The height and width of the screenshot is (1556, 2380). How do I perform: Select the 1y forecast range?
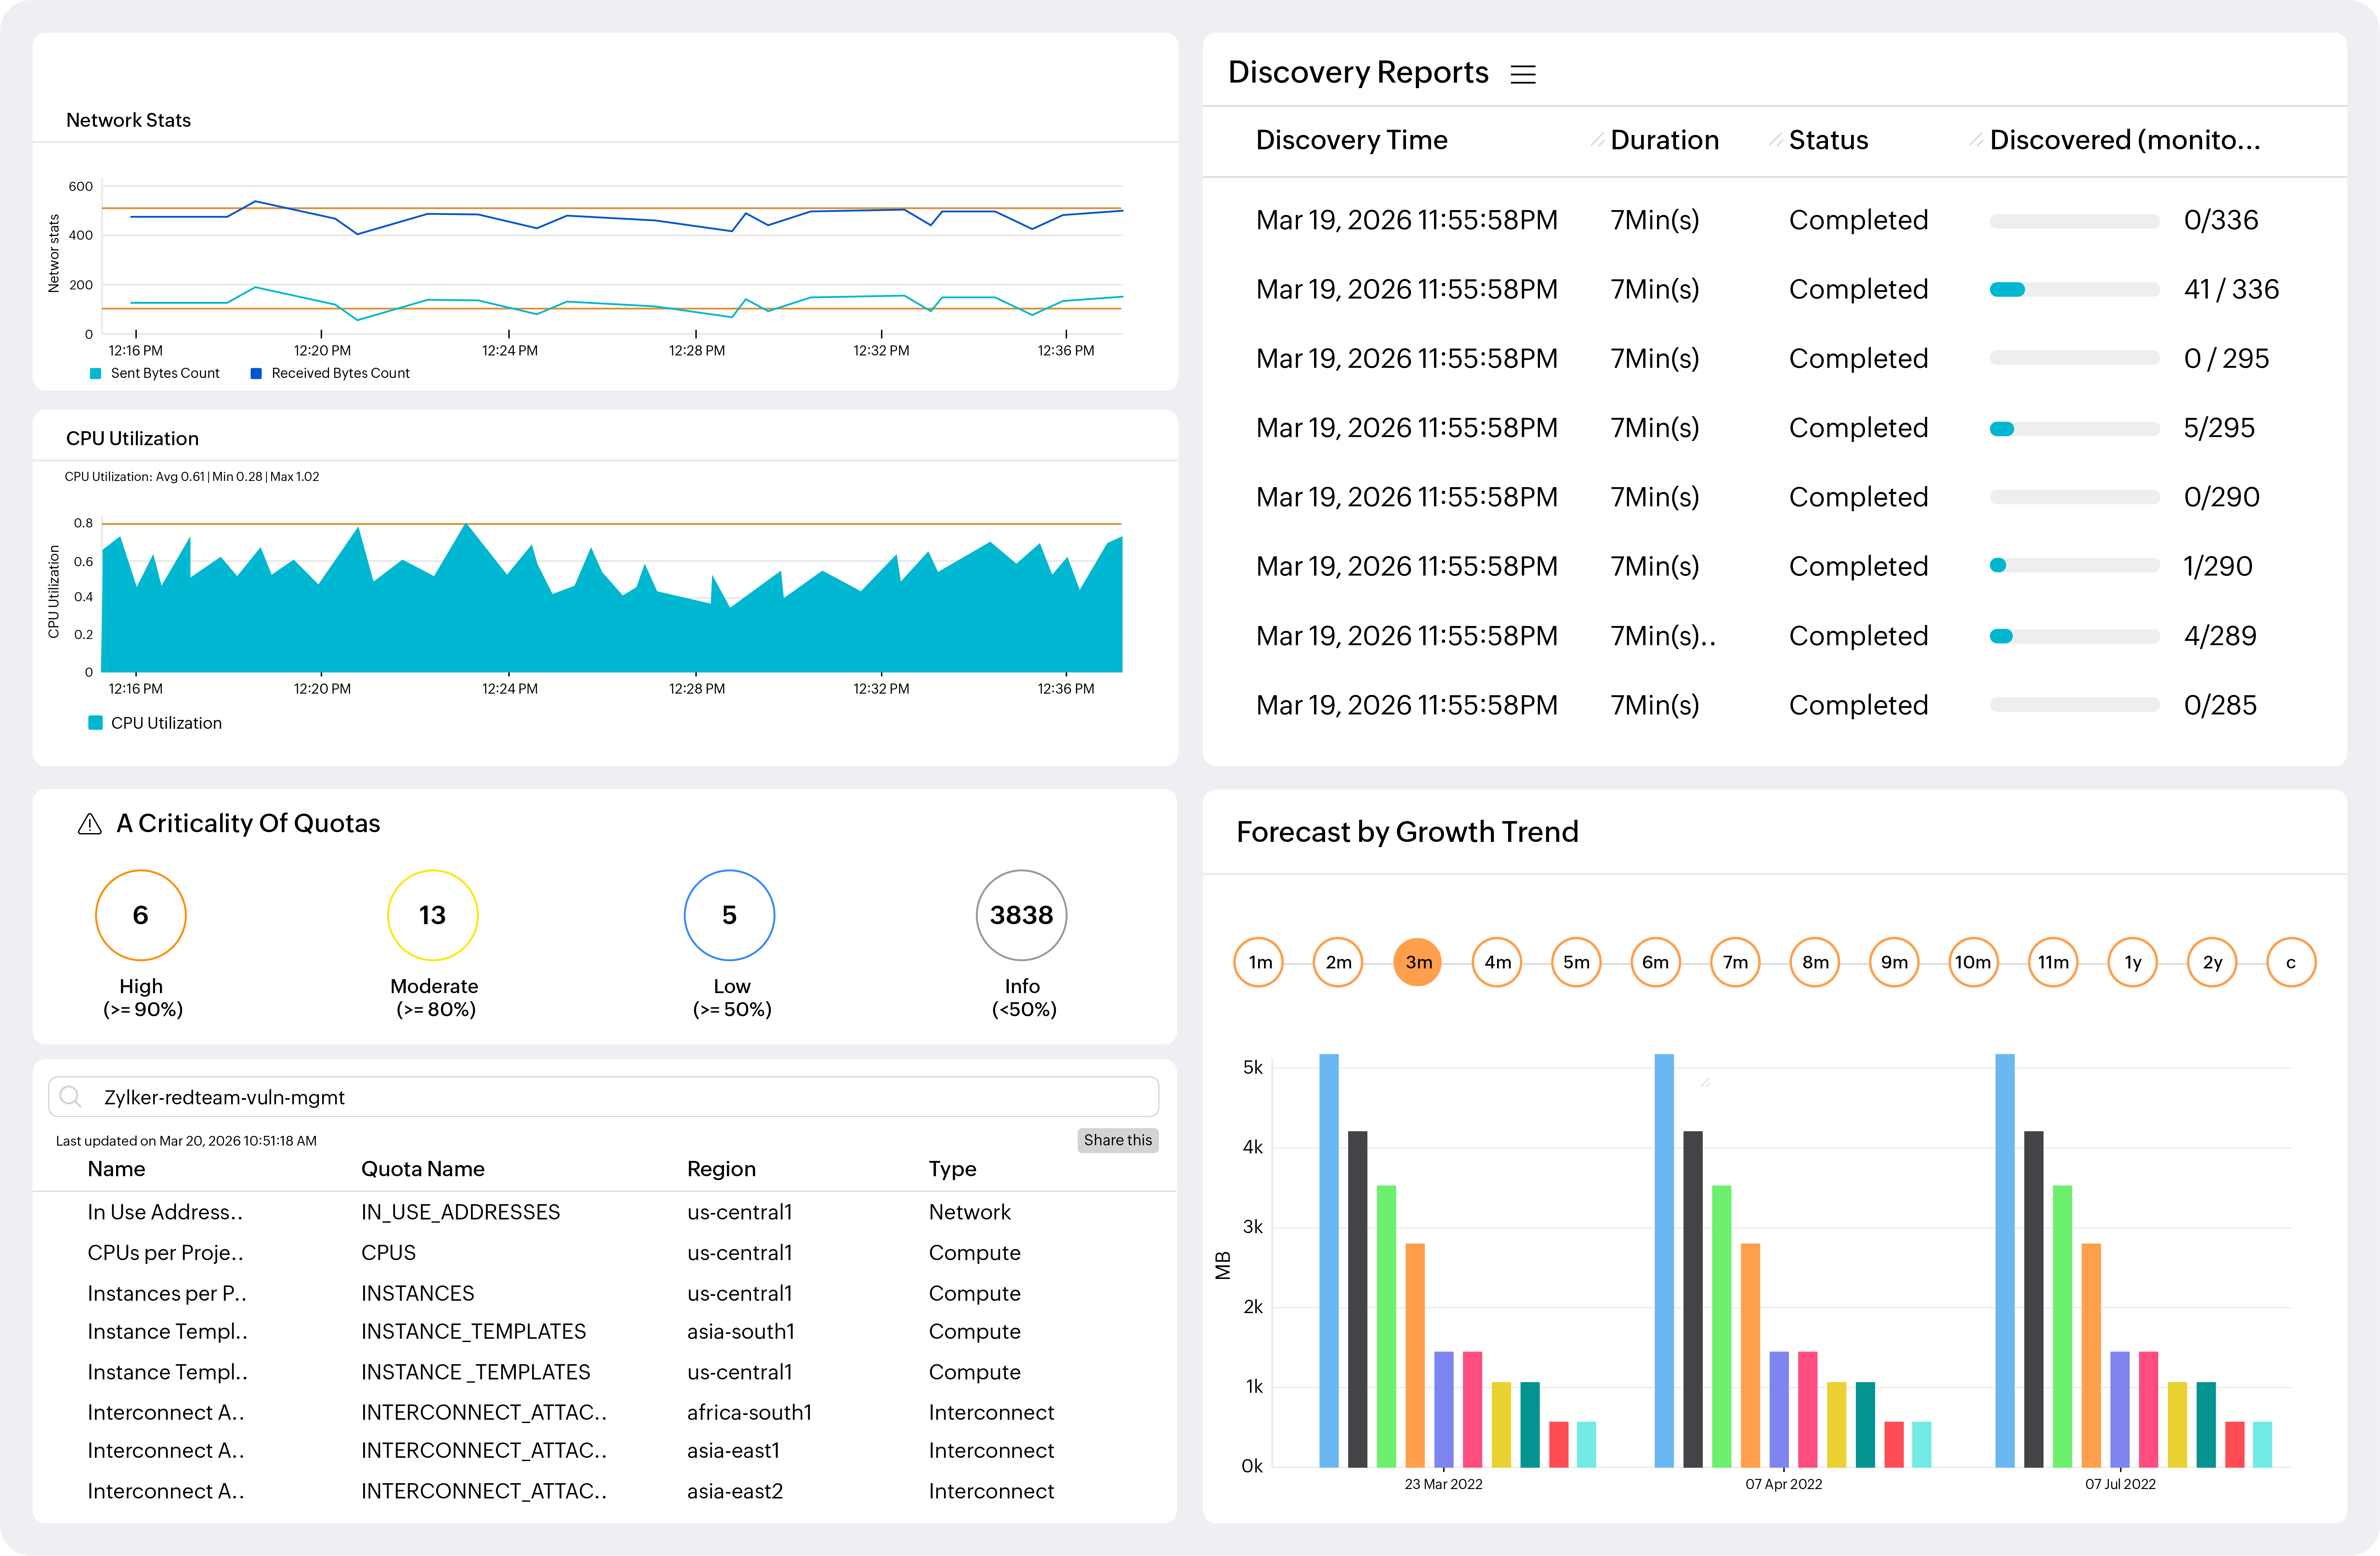[2133, 962]
